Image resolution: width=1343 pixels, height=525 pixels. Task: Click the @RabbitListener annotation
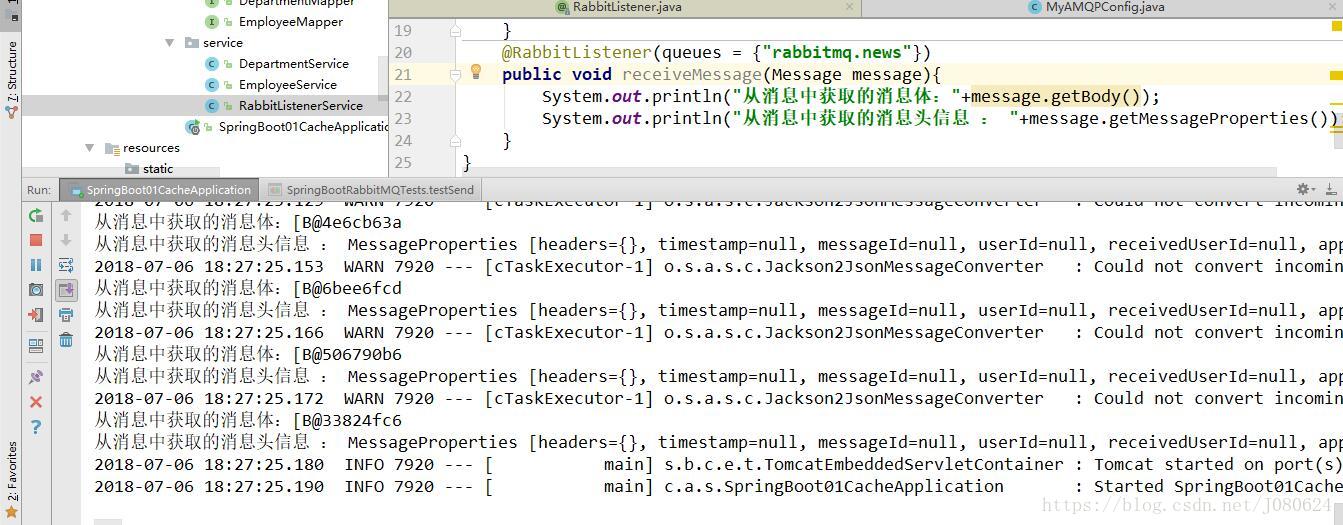click(577, 52)
